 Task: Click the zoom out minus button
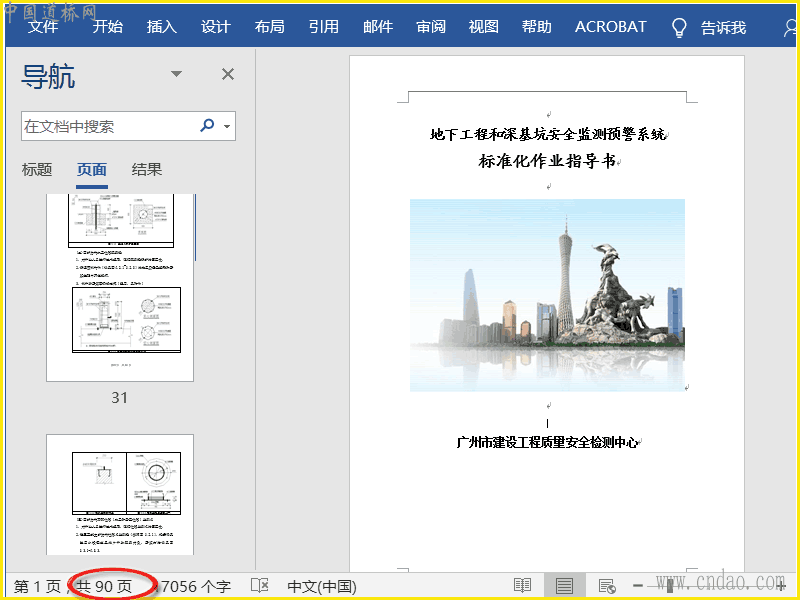tap(638, 585)
